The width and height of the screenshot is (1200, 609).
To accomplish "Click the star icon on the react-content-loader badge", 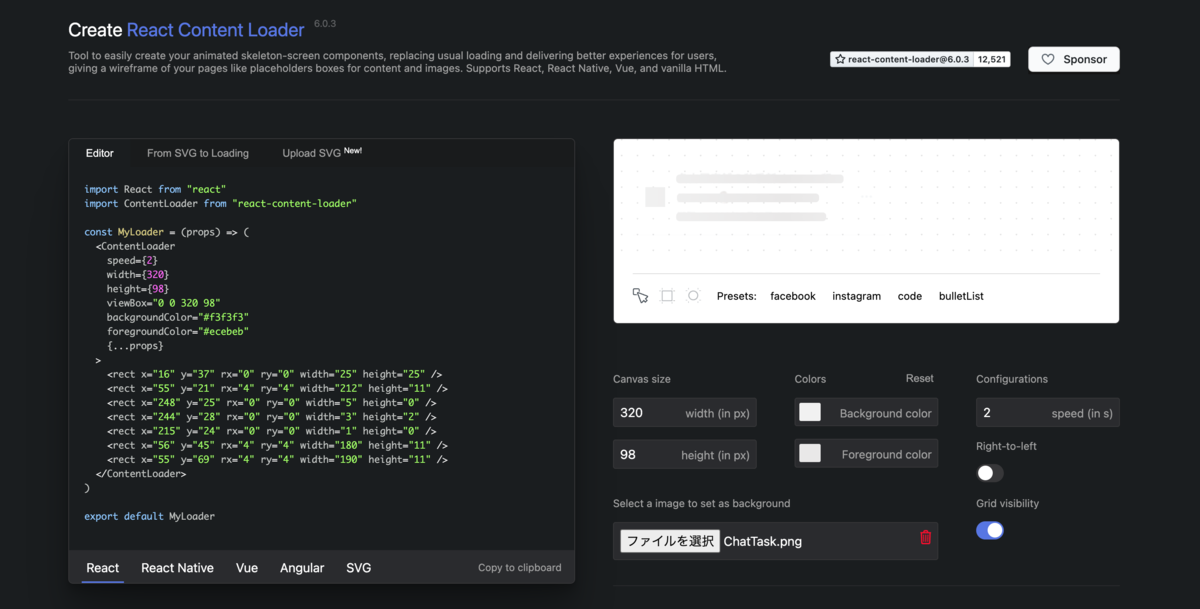I will point(840,60).
